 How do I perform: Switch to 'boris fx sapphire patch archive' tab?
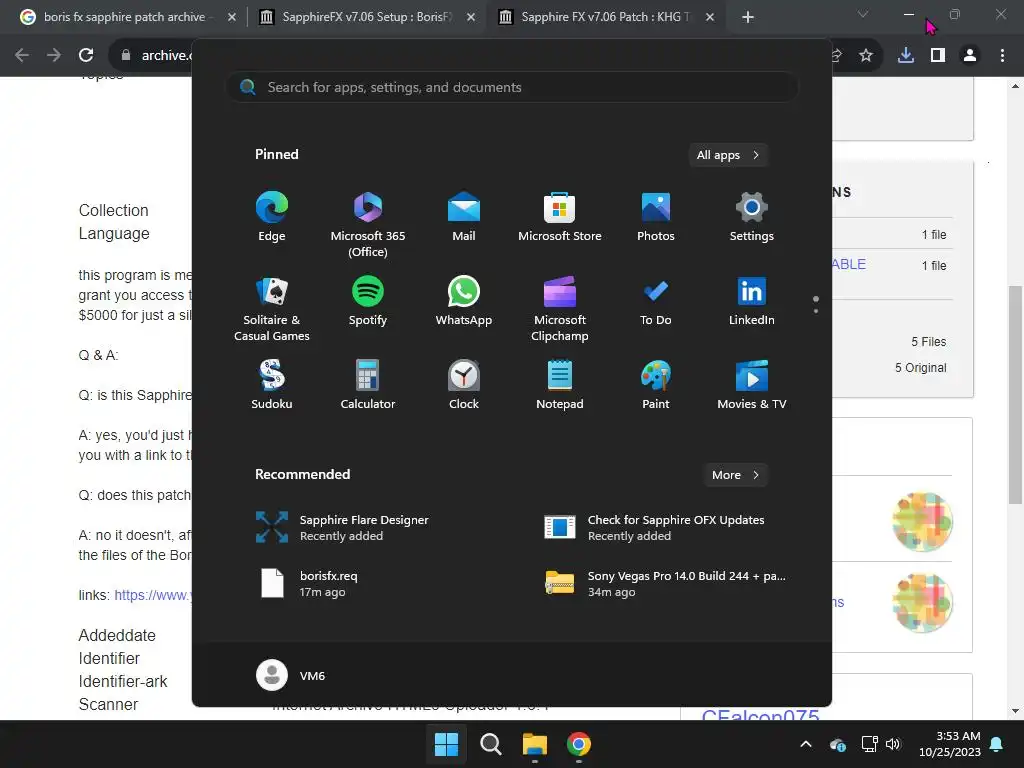(127, 17)
